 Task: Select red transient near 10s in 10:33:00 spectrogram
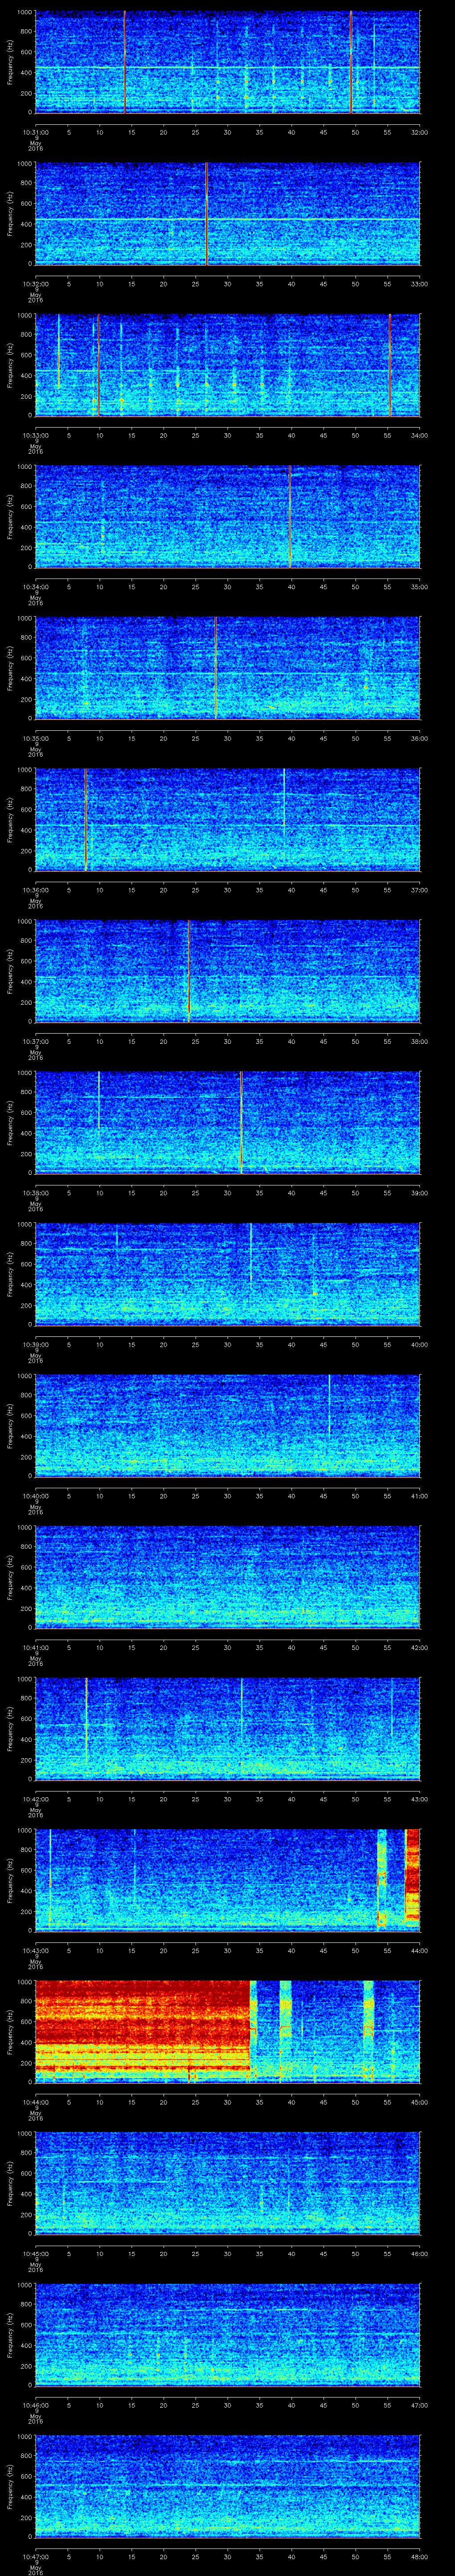(98, 365)
